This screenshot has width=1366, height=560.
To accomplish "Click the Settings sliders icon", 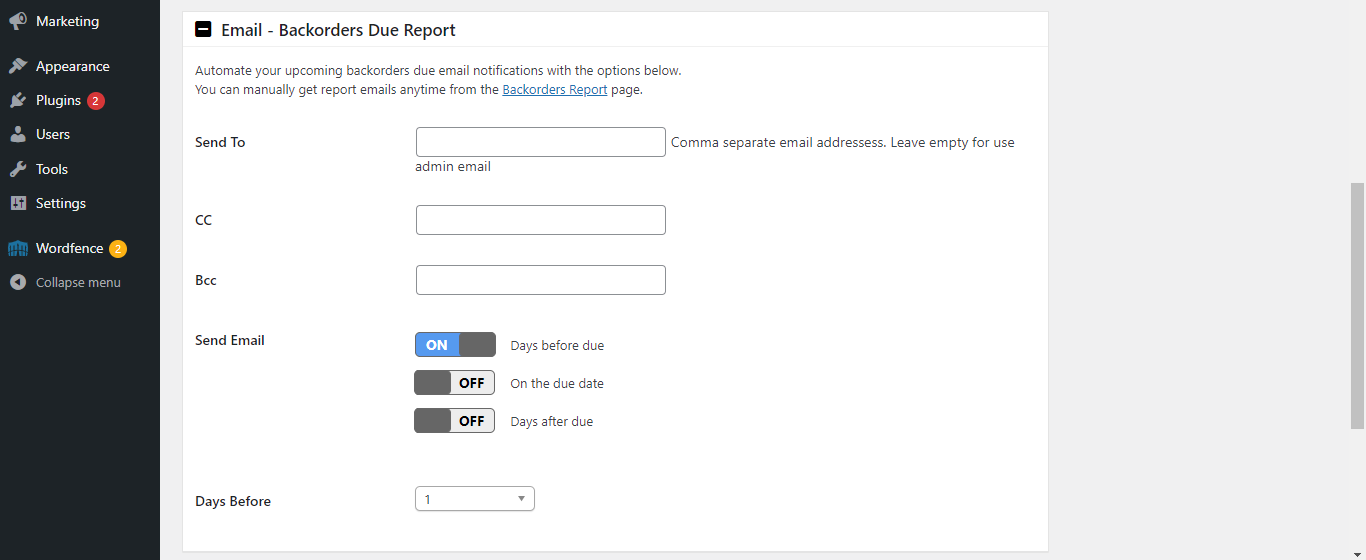I will 18,203.
